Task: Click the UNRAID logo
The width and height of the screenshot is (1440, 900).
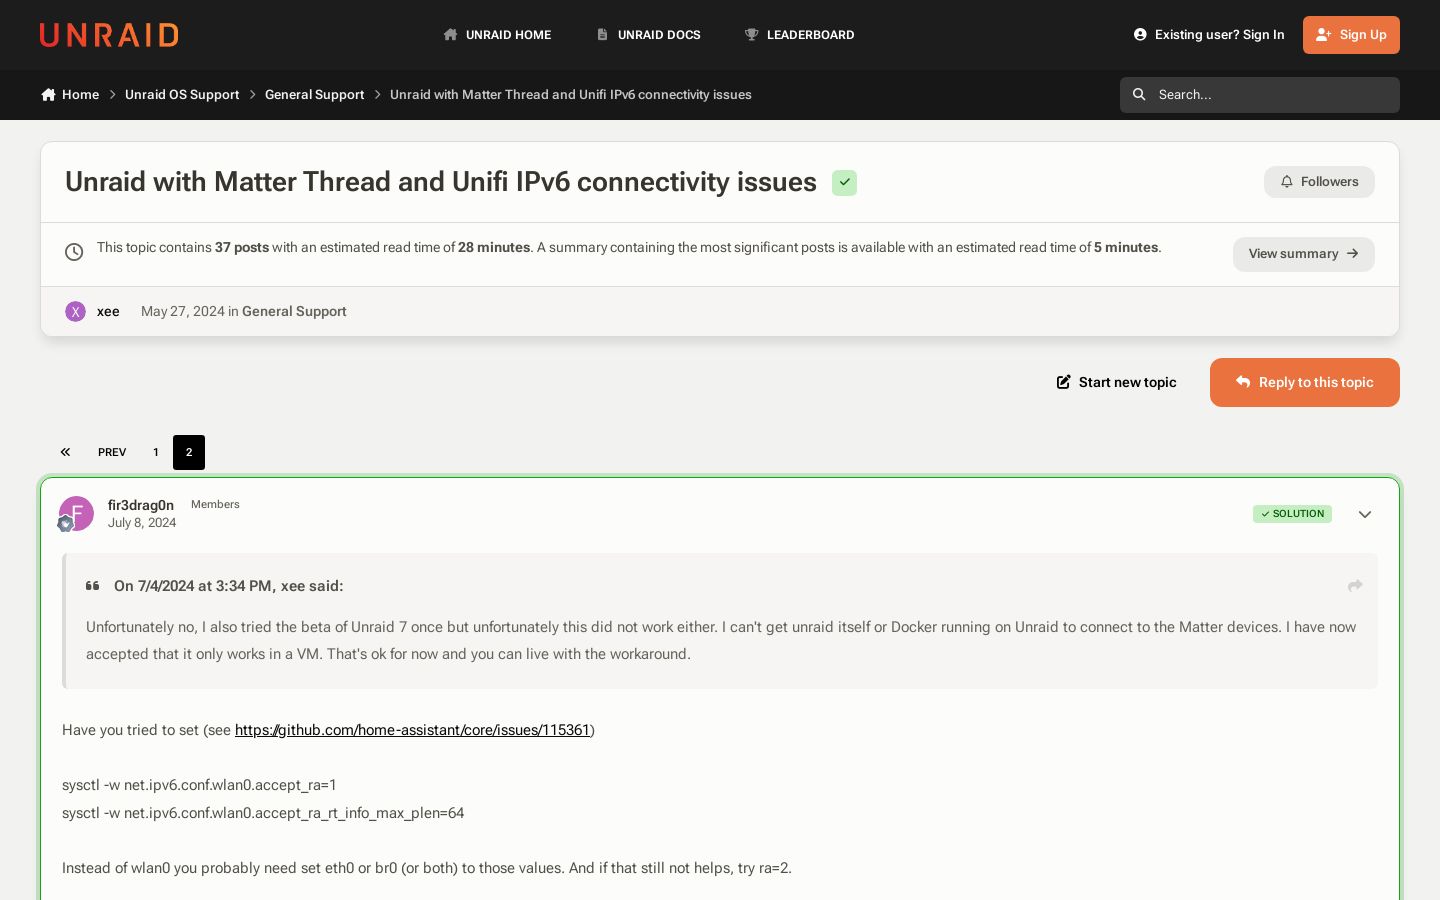Action: click(x=109, y=35)
